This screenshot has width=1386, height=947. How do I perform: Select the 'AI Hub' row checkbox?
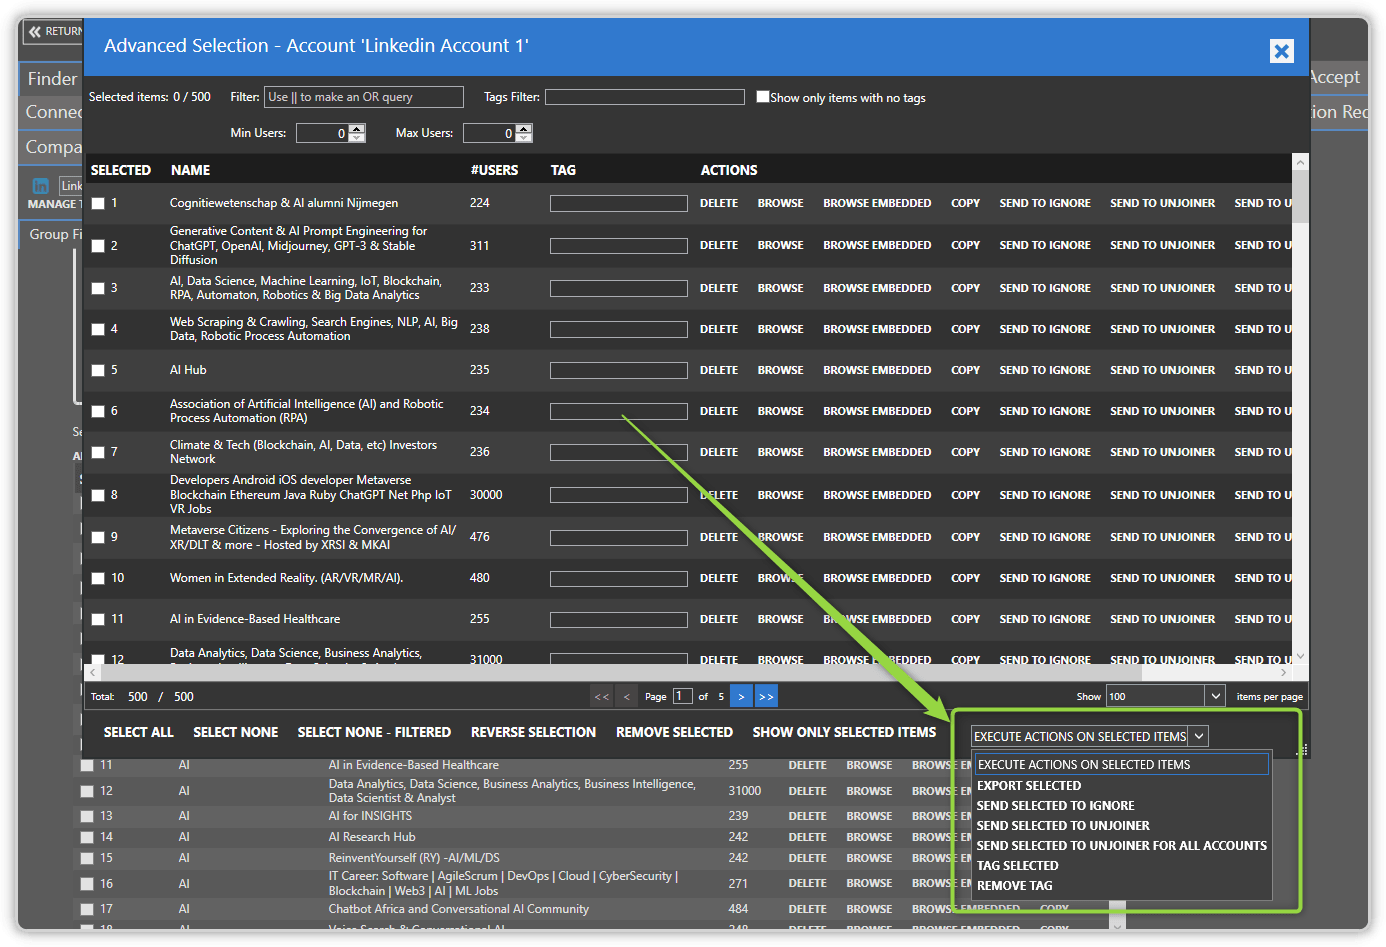pyautogui.click(x=98, y=370)
